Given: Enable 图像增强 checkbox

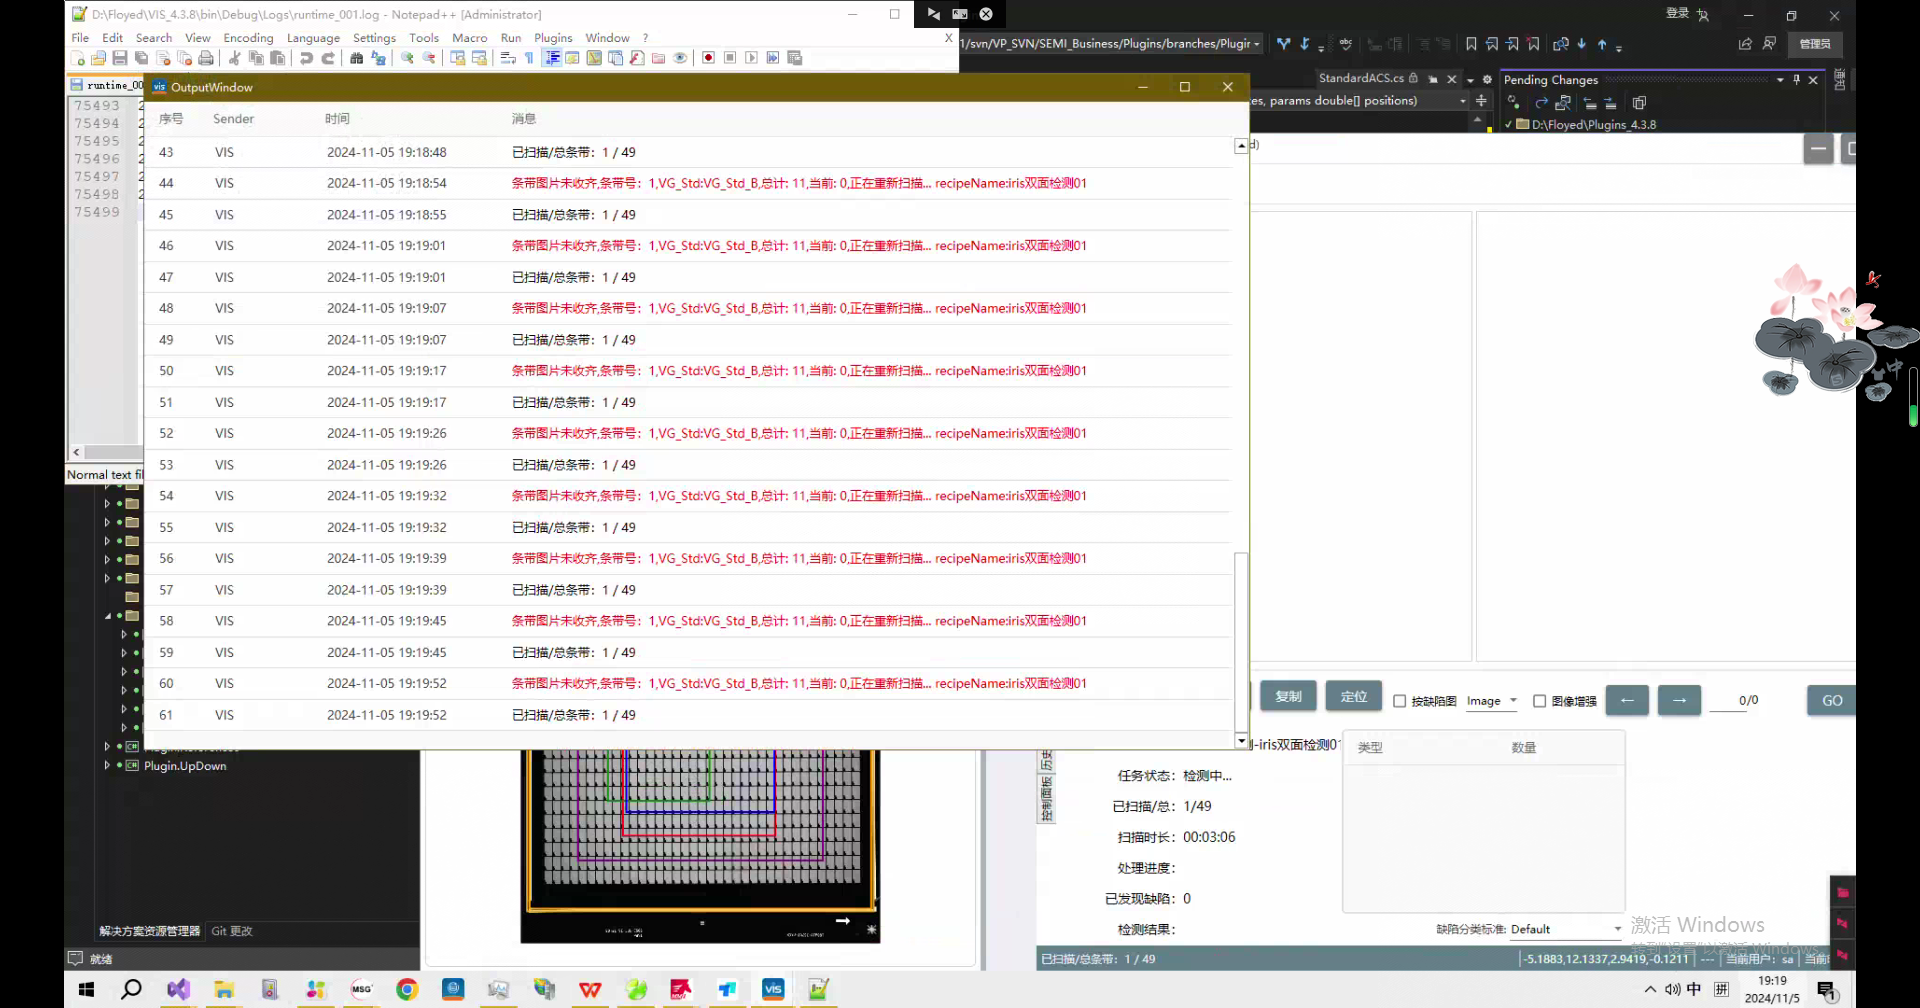Looking at the screenshot, I should click(x=1539, y=701).
